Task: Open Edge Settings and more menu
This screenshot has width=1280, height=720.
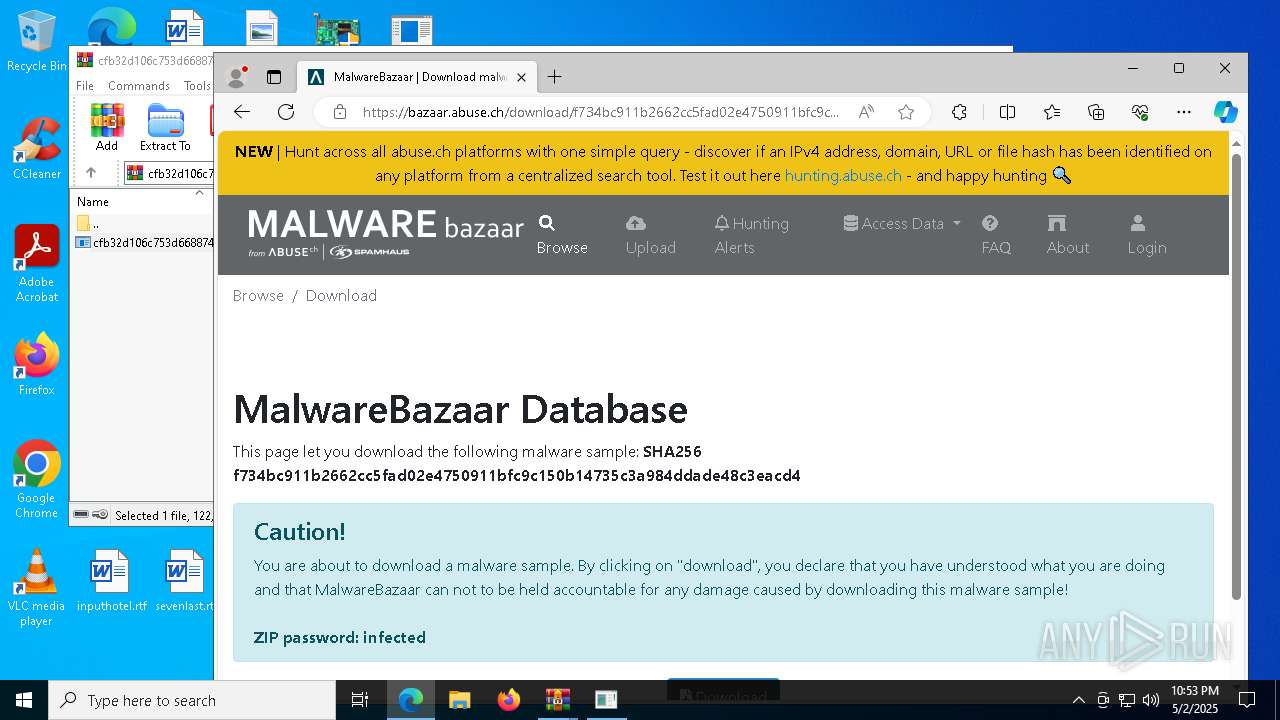Action: pos(1184,112)
